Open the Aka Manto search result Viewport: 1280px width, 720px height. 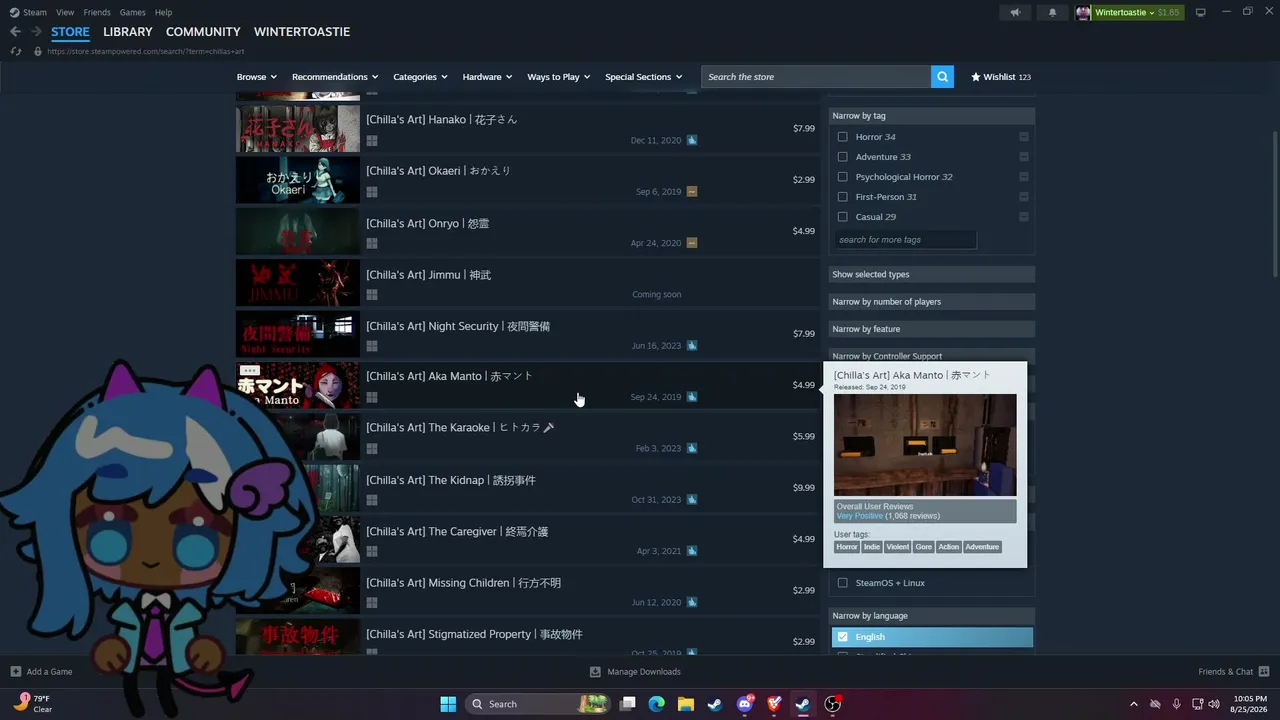[528, 386]
